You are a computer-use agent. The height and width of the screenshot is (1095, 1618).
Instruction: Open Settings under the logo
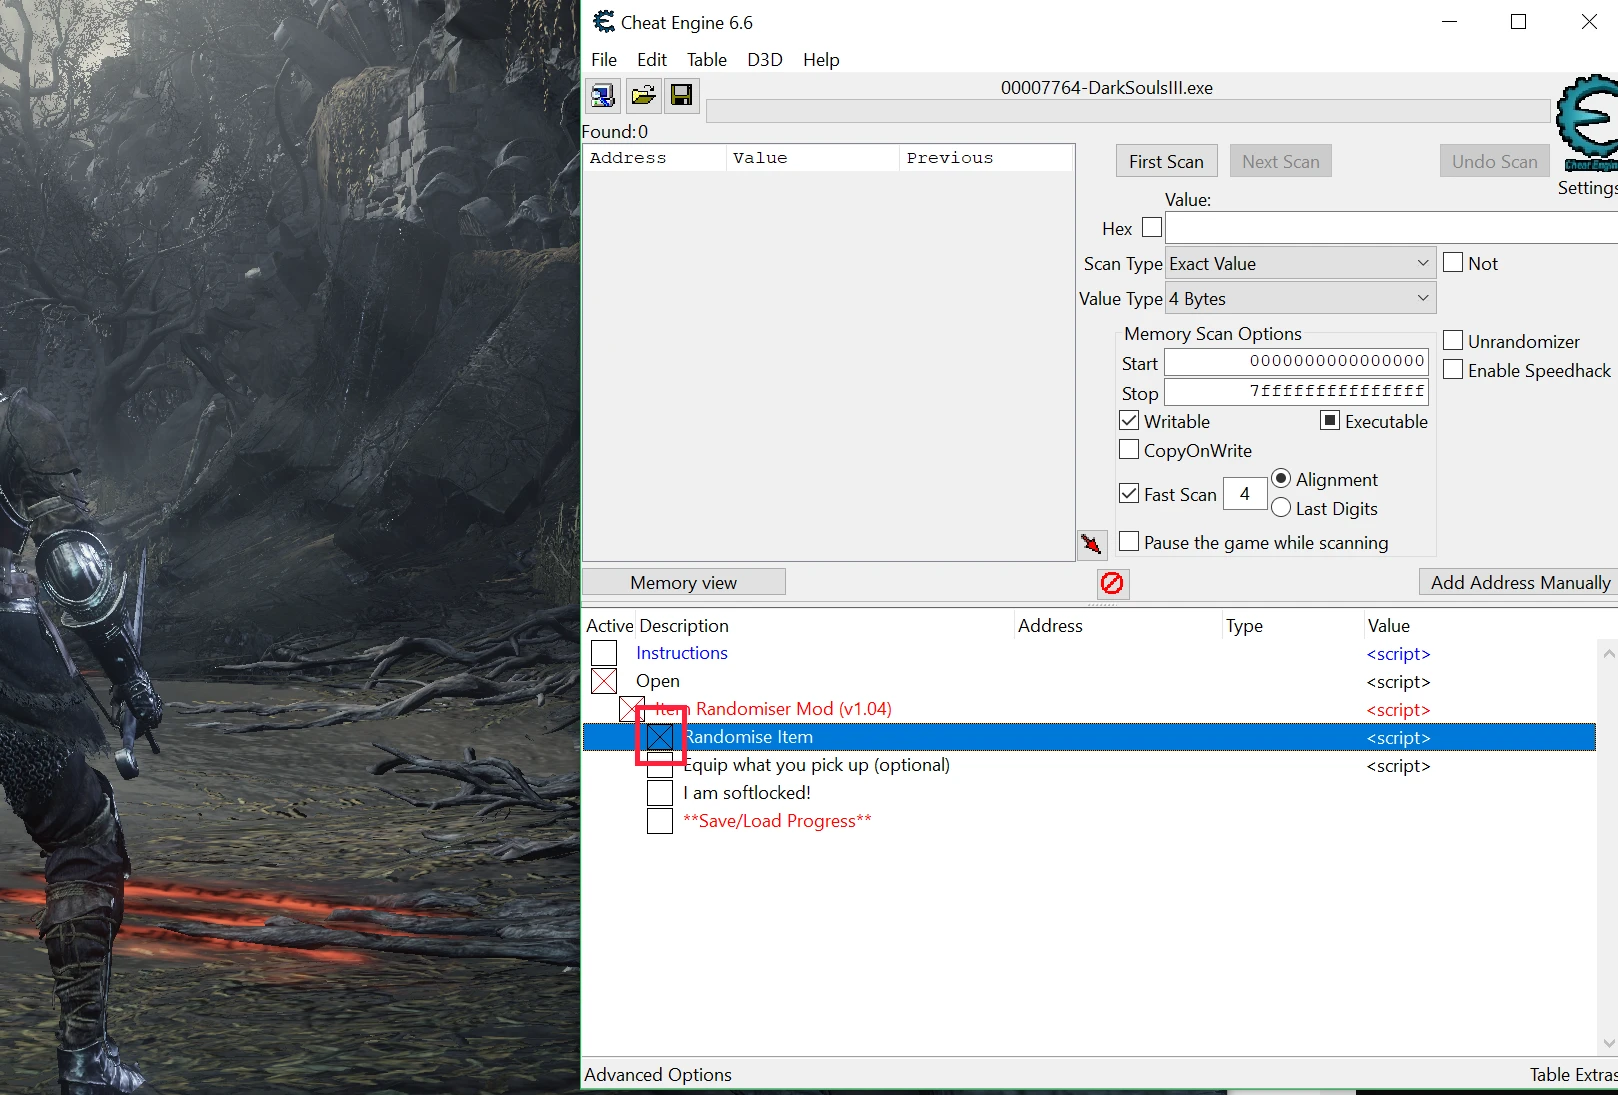pyautogui.click(x=1587, y=187)
